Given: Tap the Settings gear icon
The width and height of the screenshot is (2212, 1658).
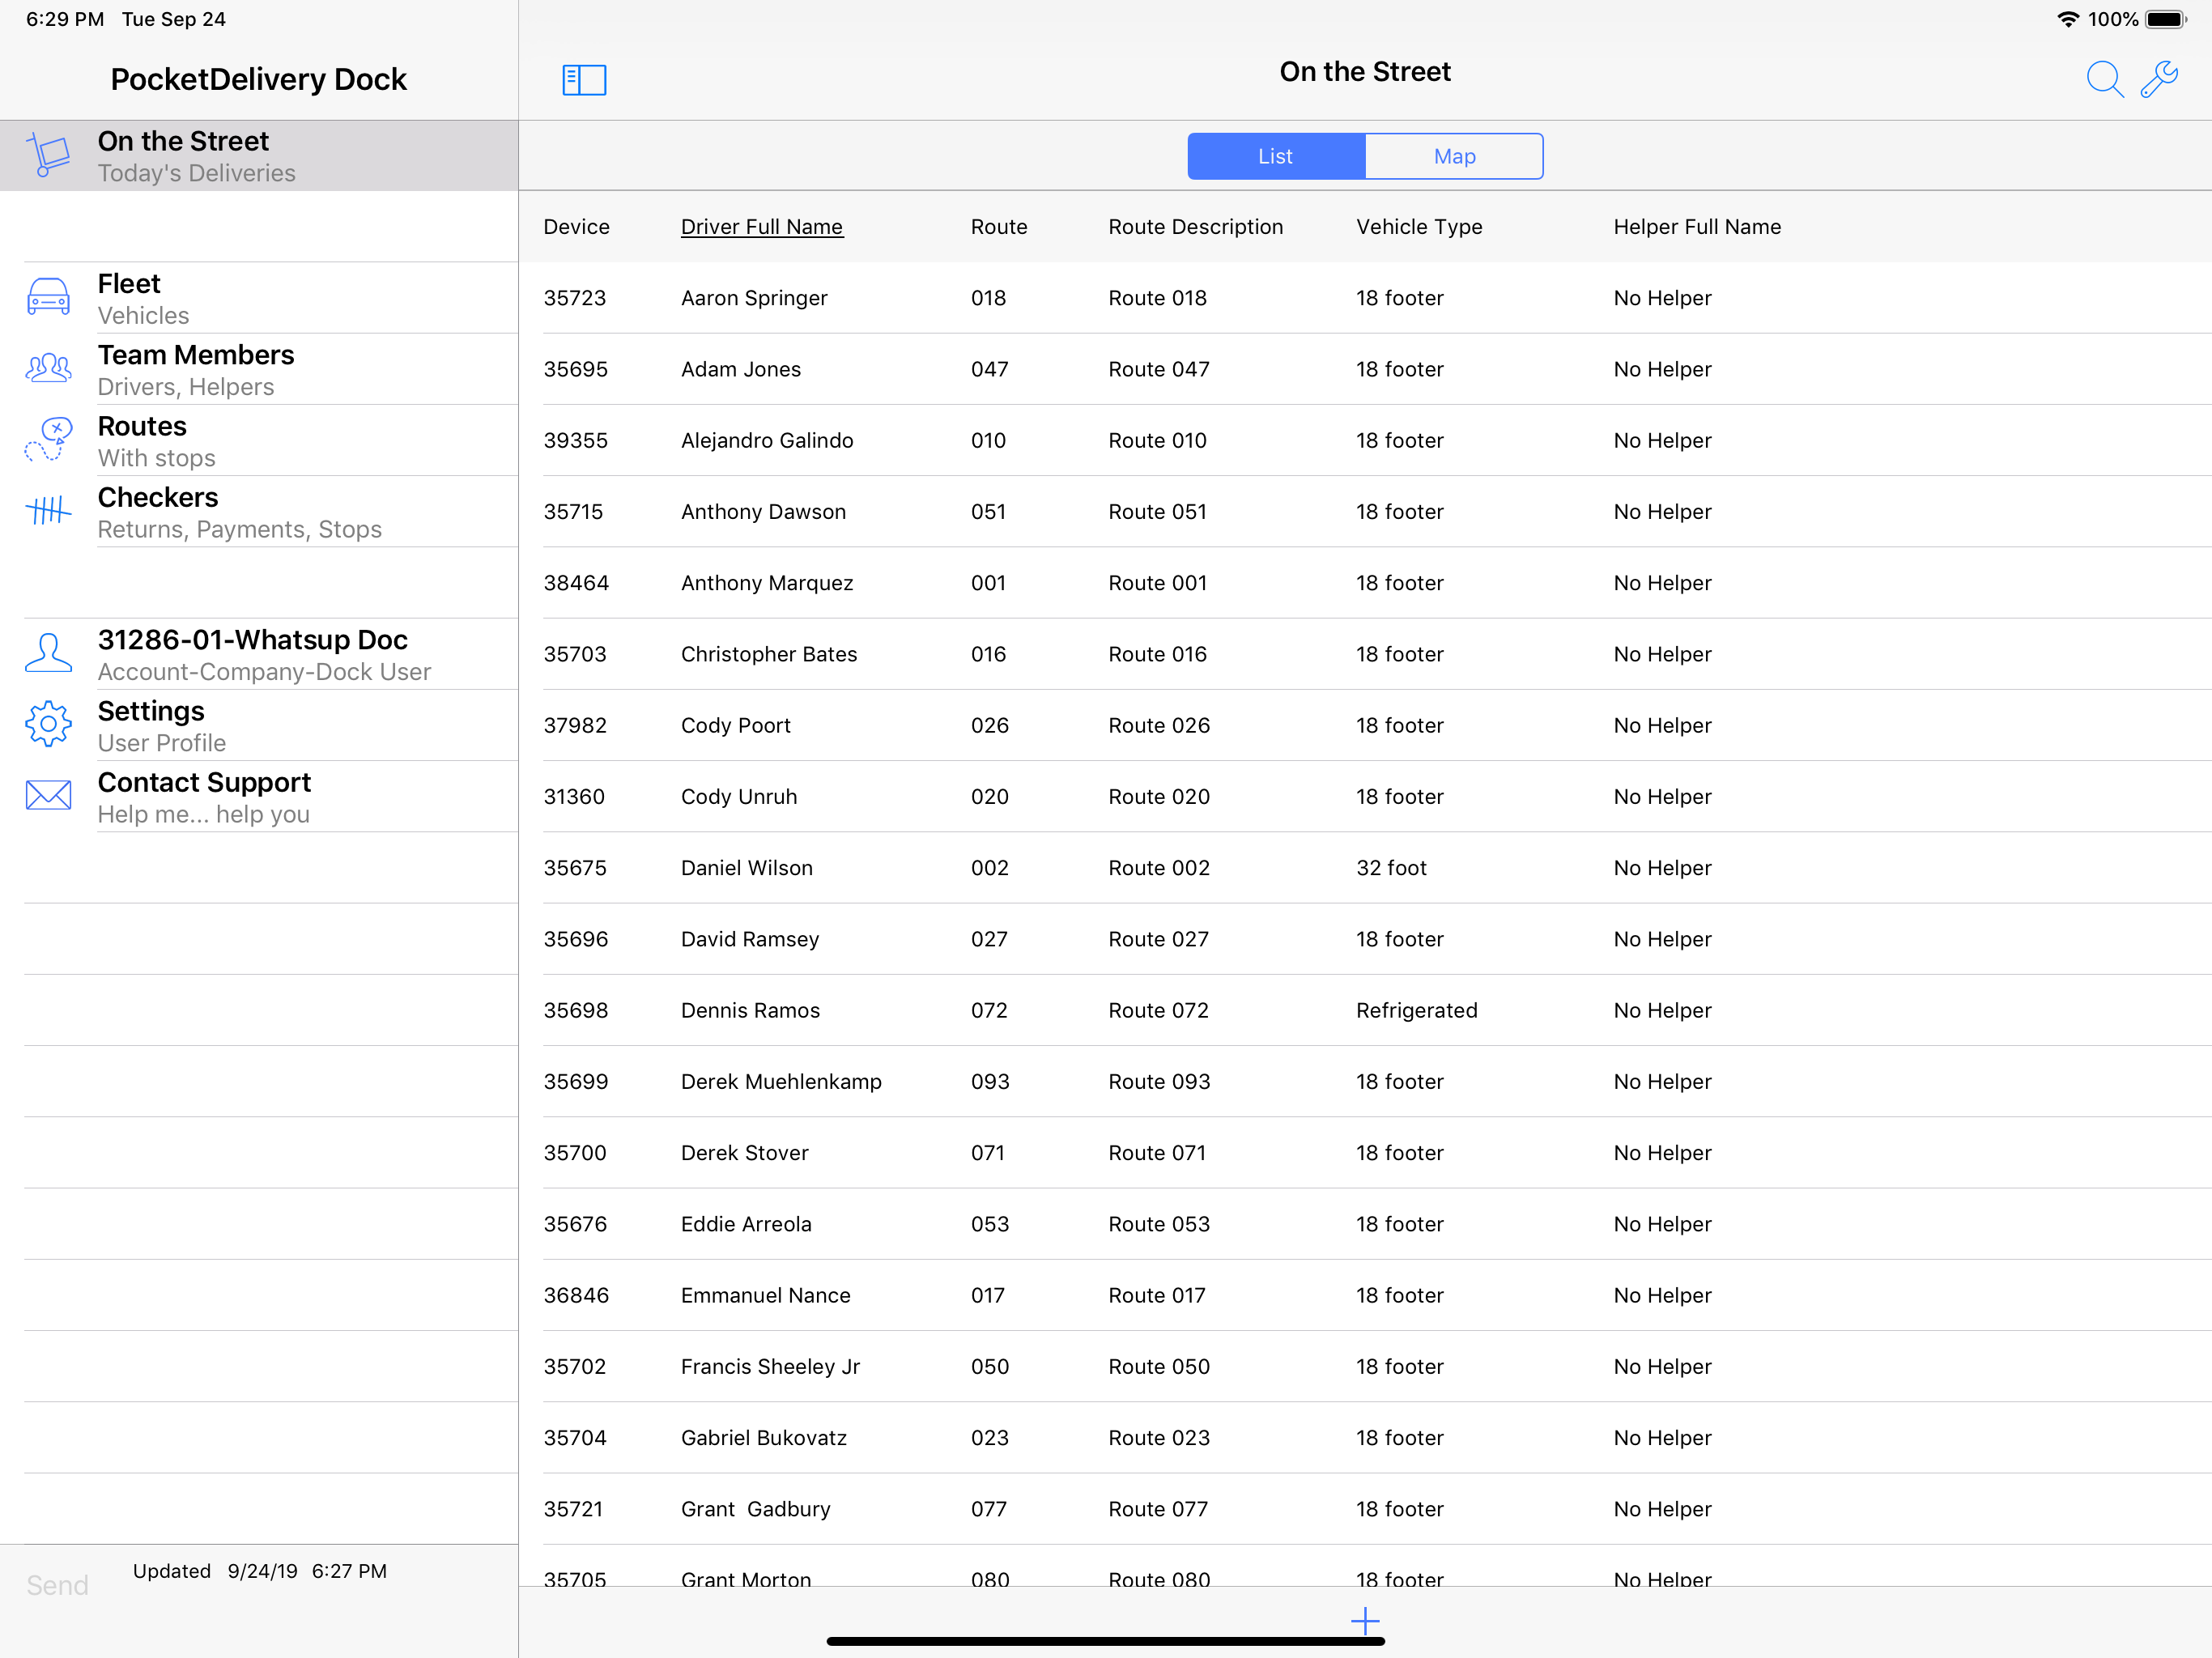Looking at the screenshot, I should click(48, 725).
